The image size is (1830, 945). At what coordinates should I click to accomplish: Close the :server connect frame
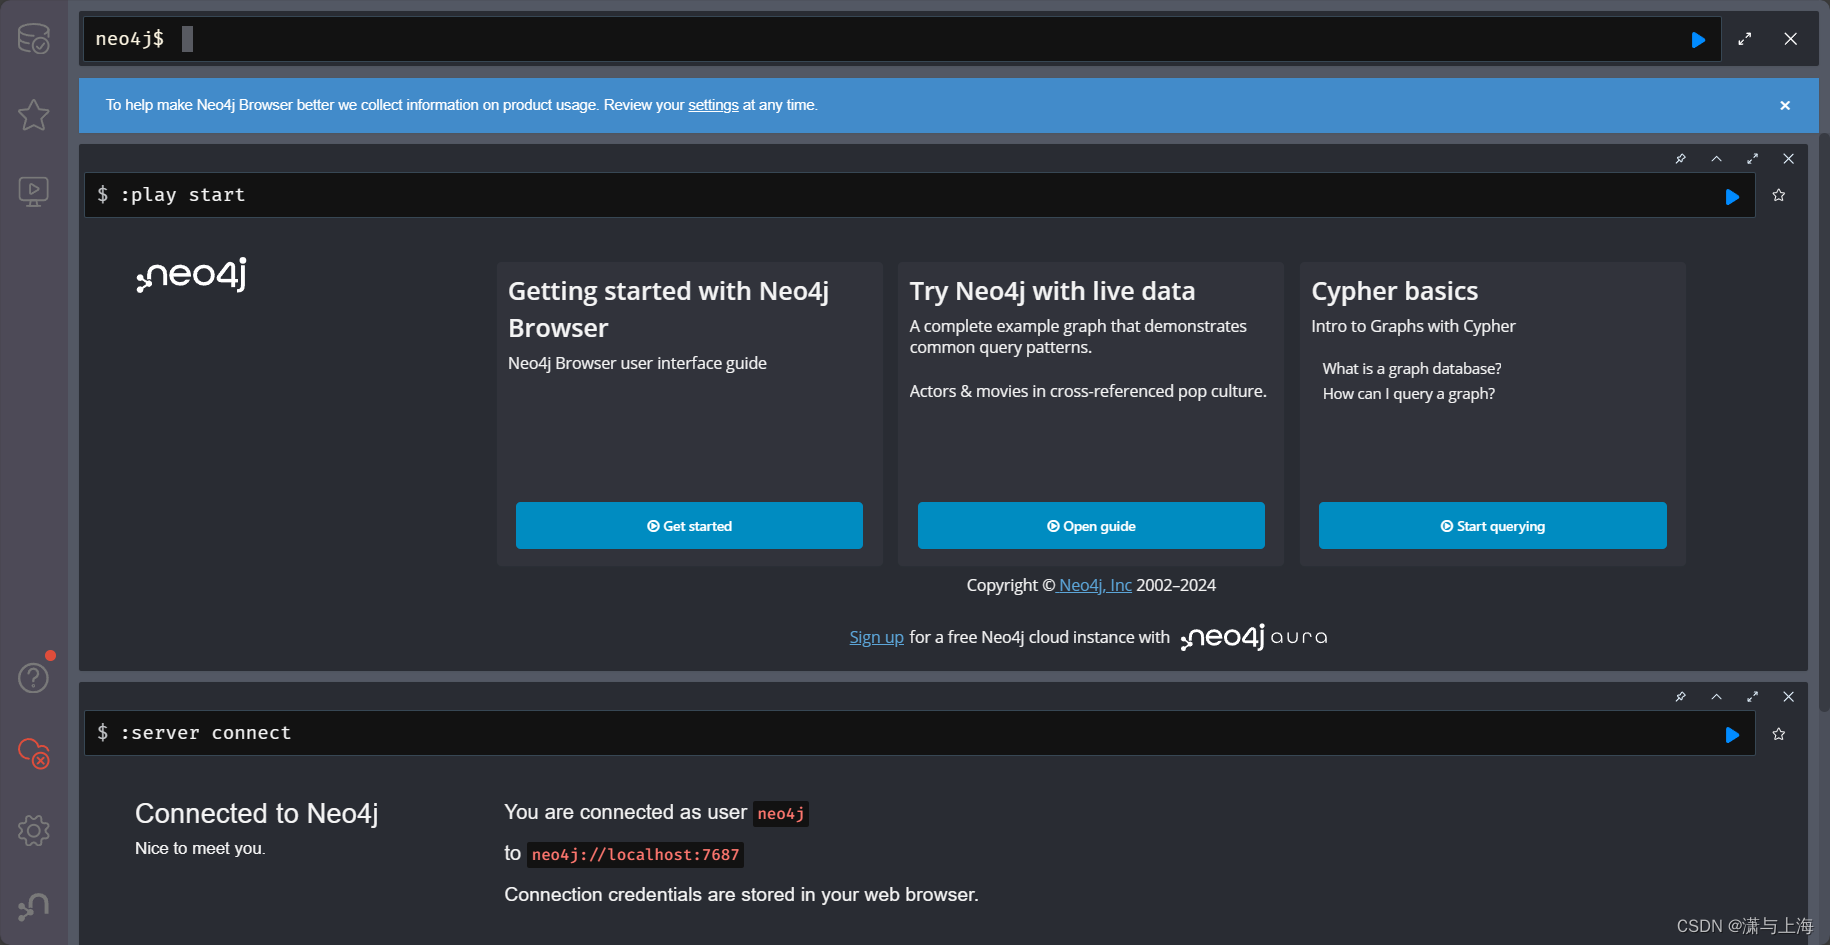[1789, 697]
